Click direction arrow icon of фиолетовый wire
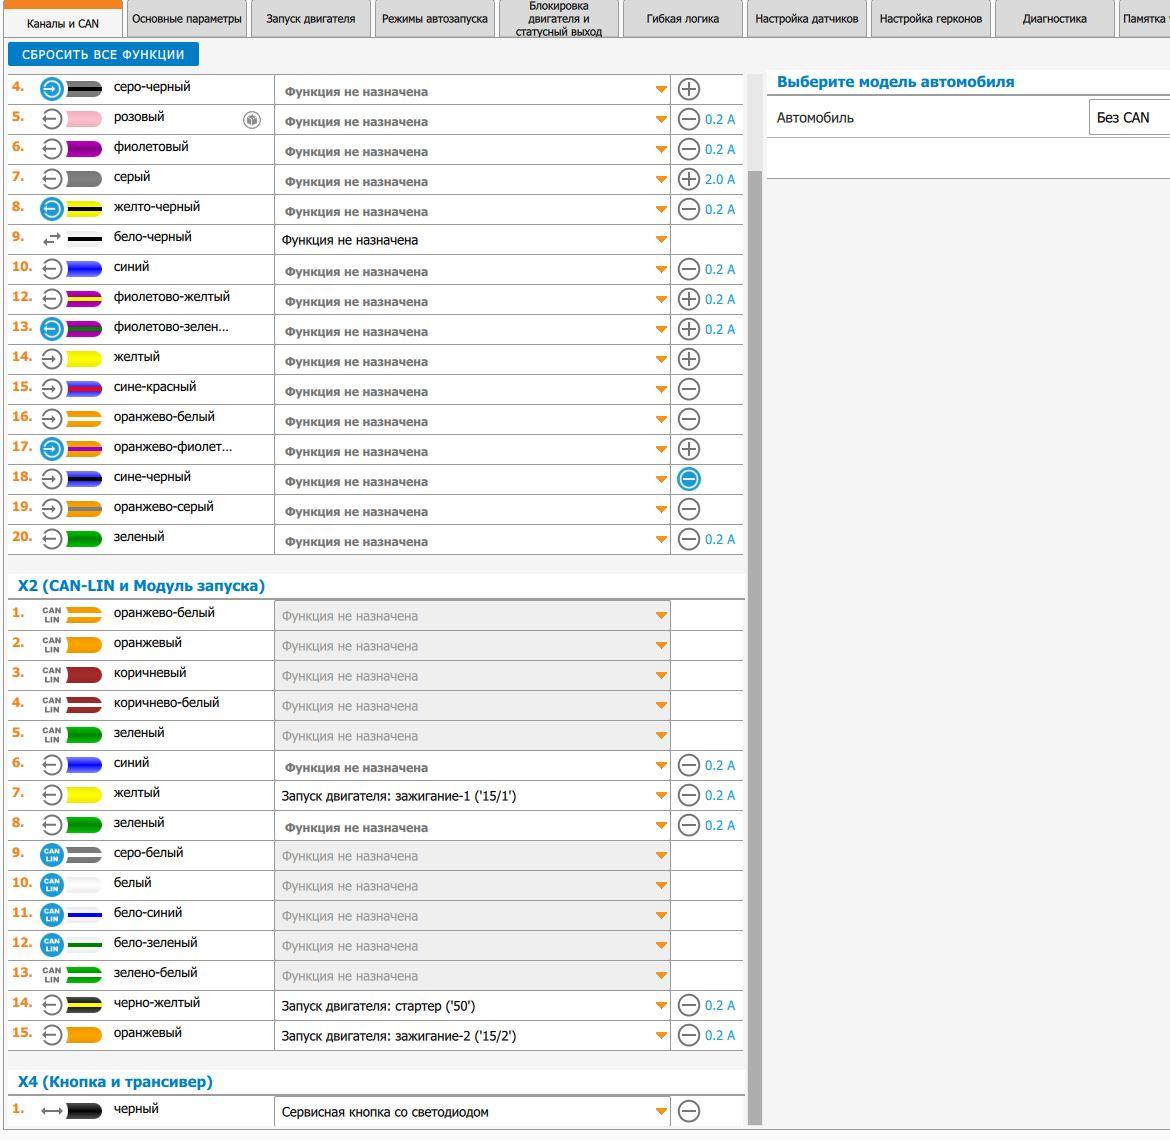Screen dimensions: 1170x1140 coord(51,149)
